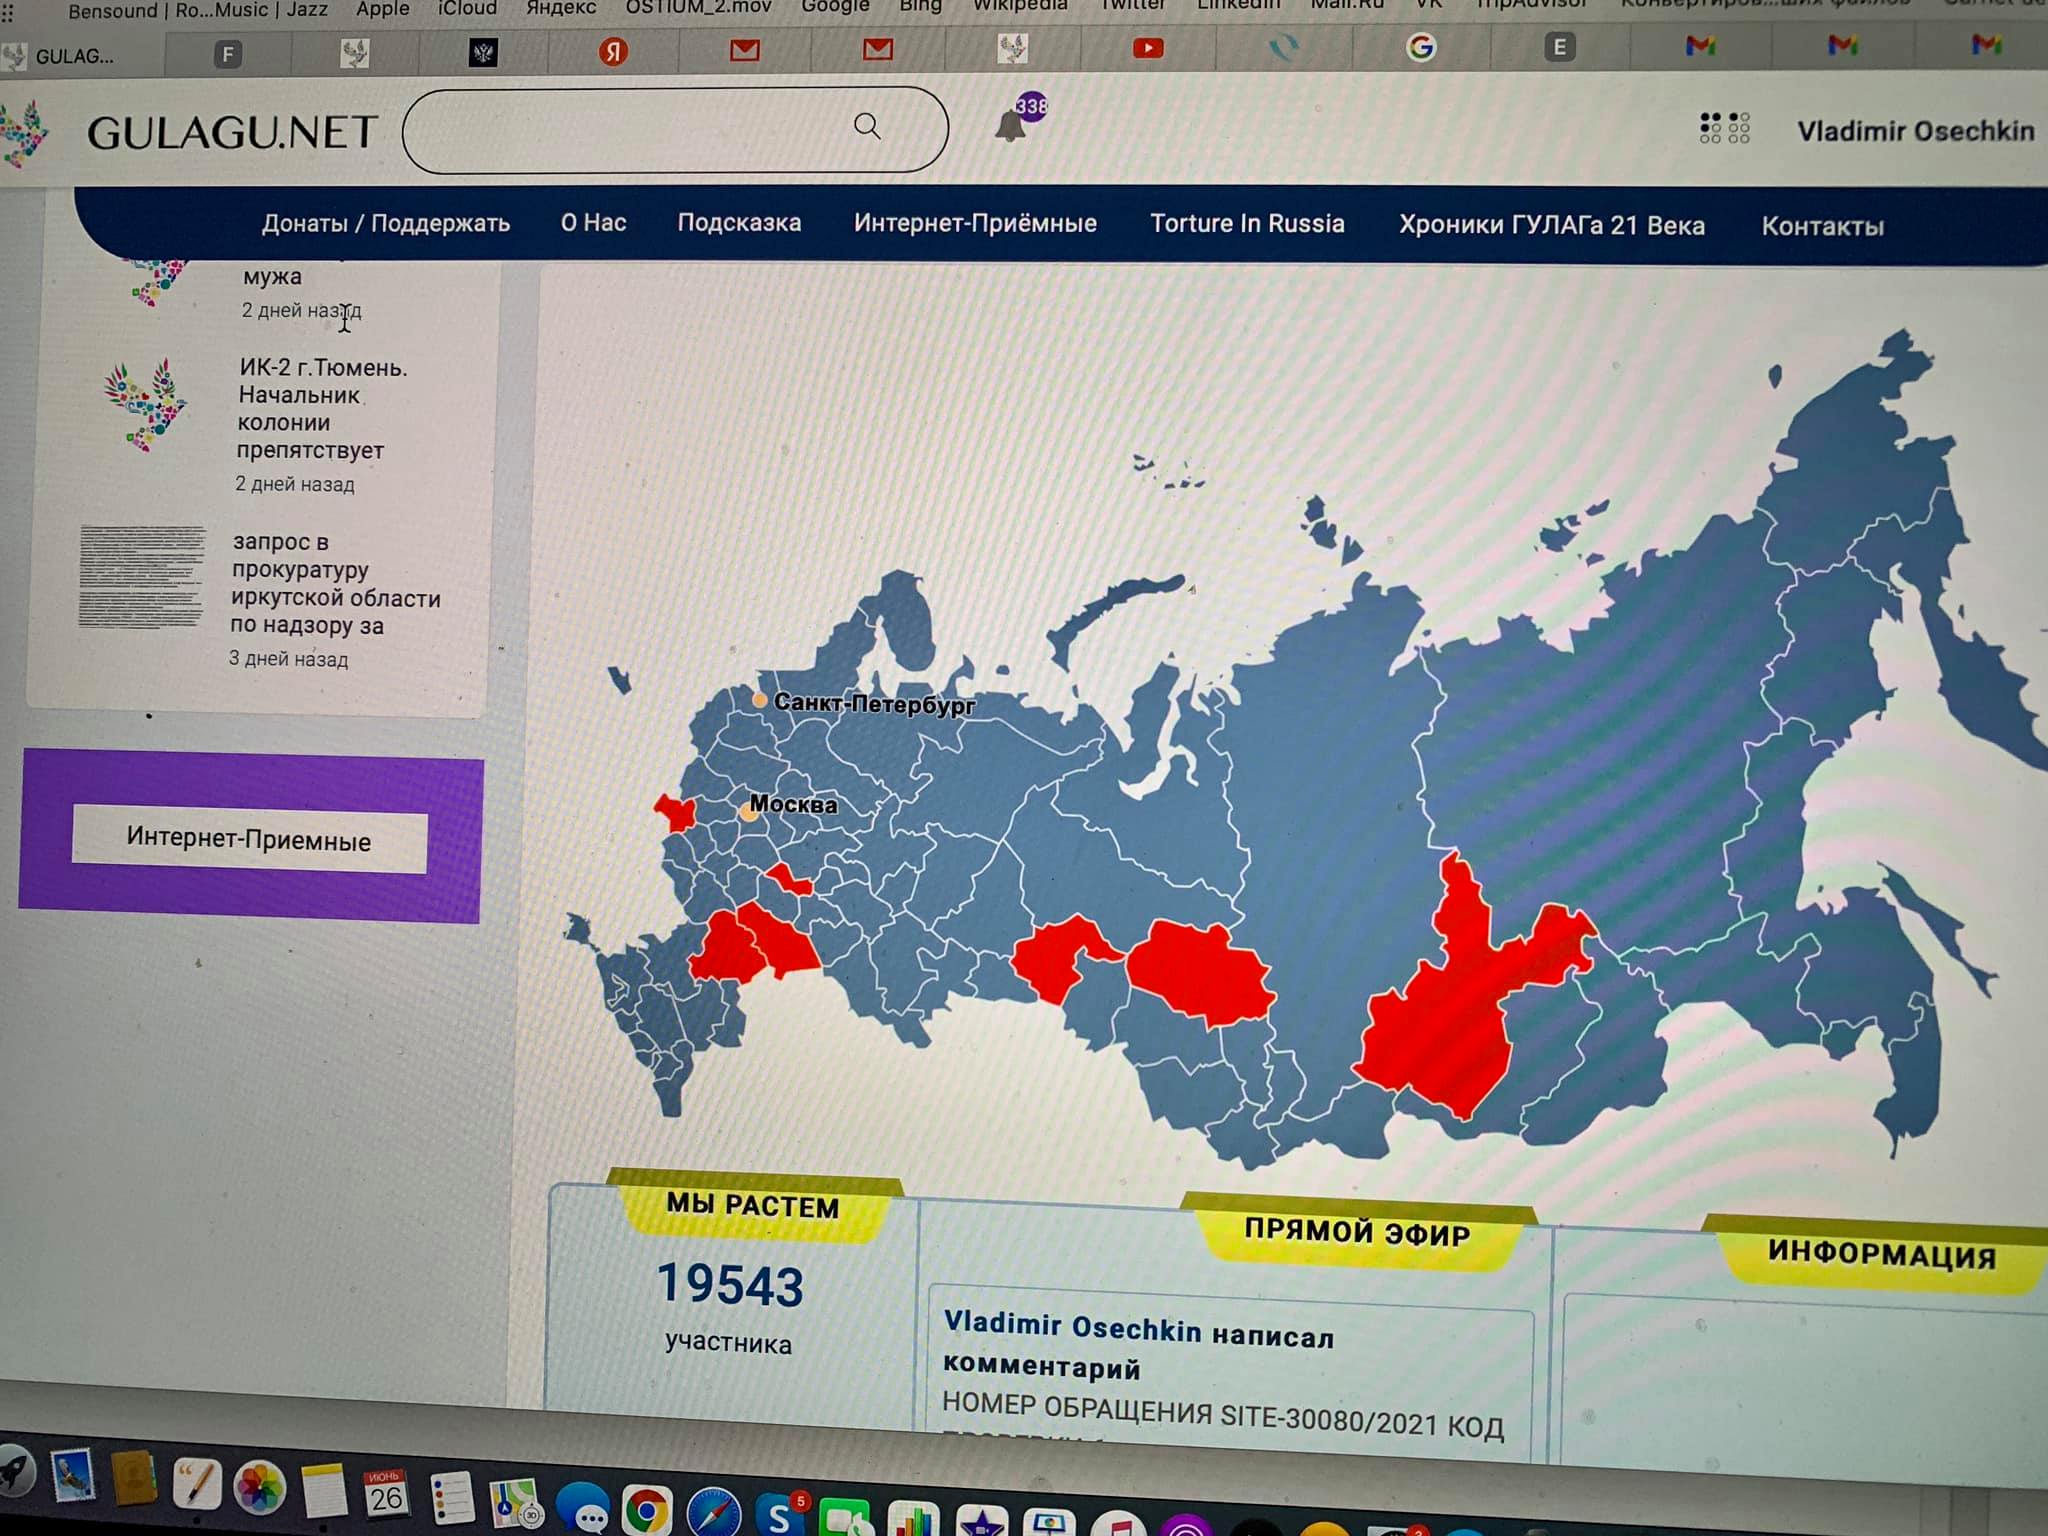Open the iCloud bookmark
This screenshot has width=2048, height=1536.
tap(467, 8)
